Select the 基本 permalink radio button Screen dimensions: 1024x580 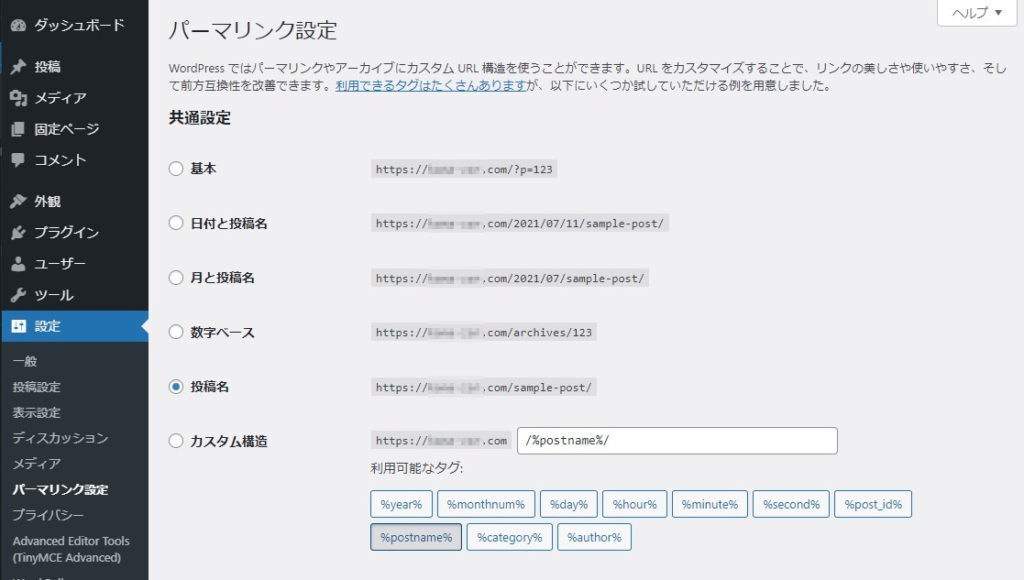[x=176, y=169]
